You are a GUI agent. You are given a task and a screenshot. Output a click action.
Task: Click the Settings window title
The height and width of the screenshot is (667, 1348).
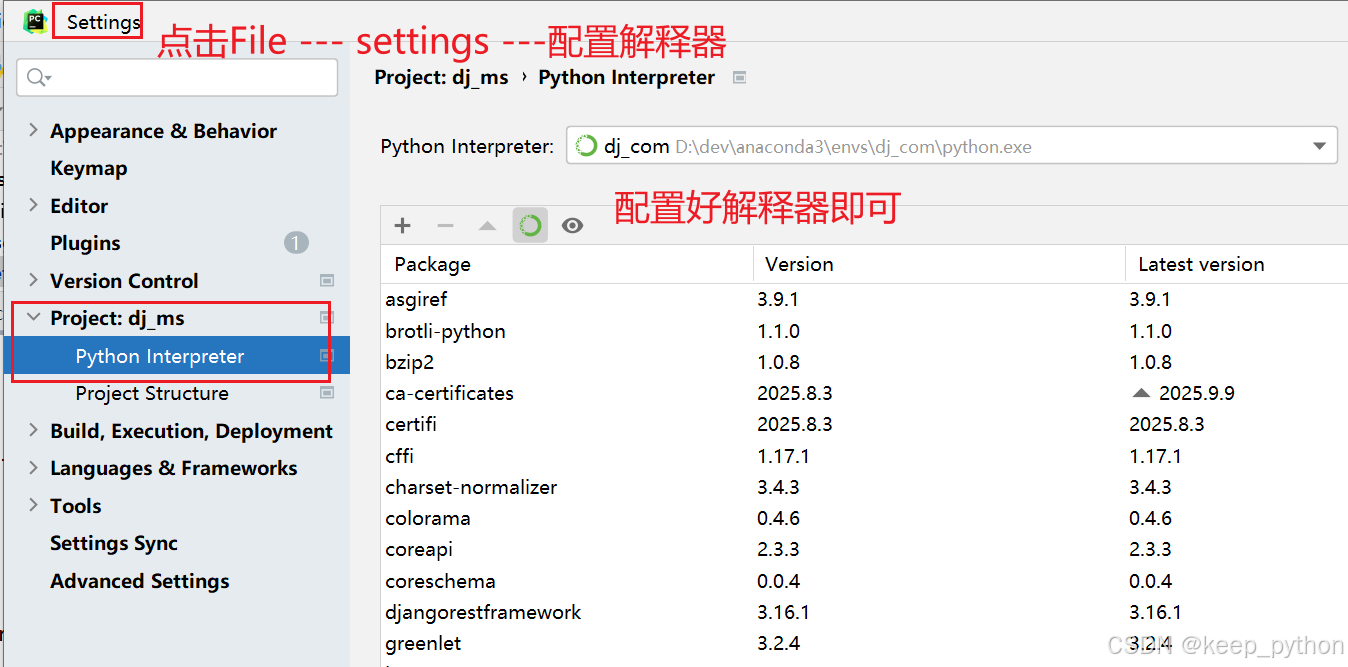[x=103, y=22]
